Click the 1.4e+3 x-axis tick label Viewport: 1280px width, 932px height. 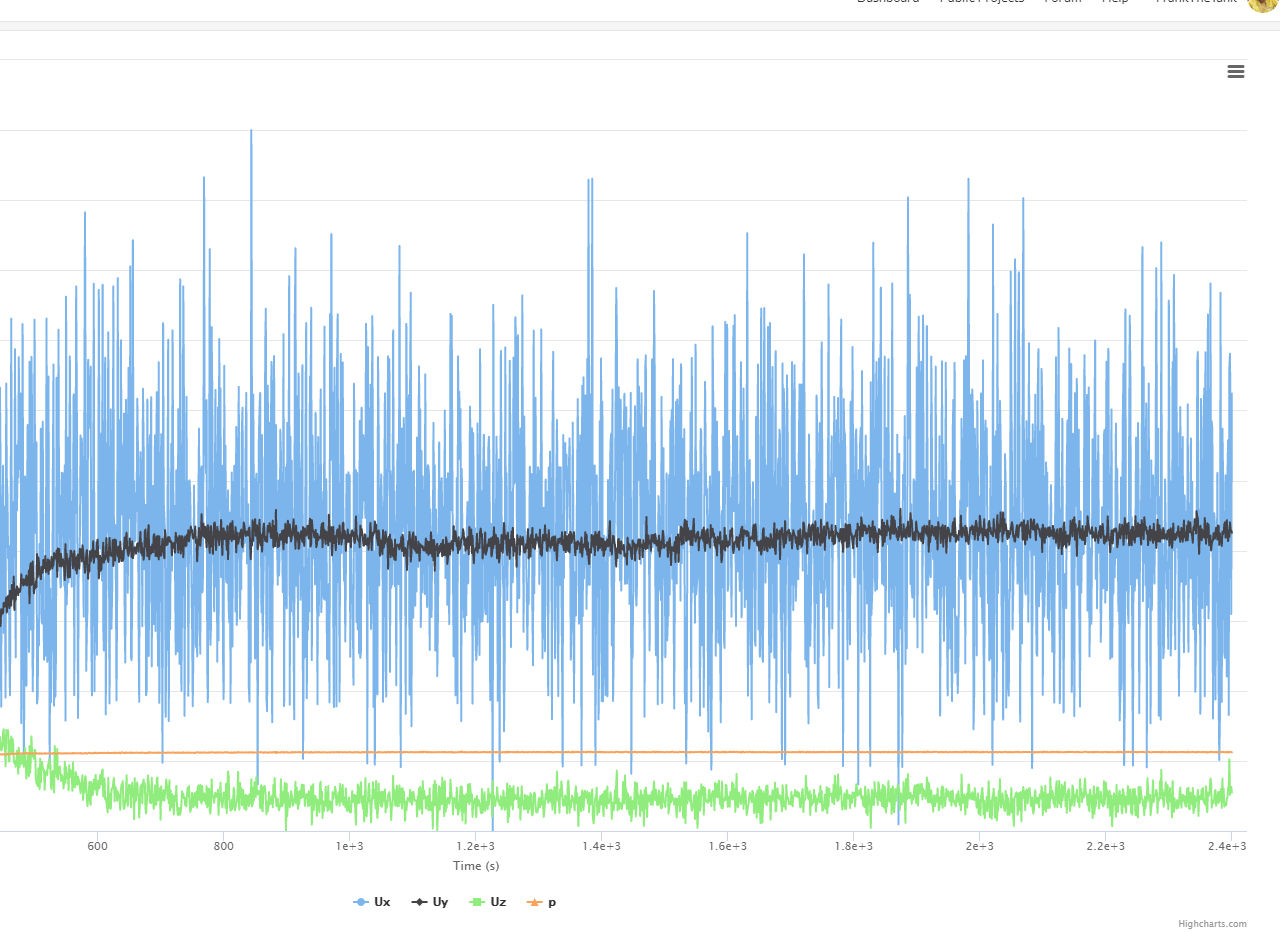[601, 846]
